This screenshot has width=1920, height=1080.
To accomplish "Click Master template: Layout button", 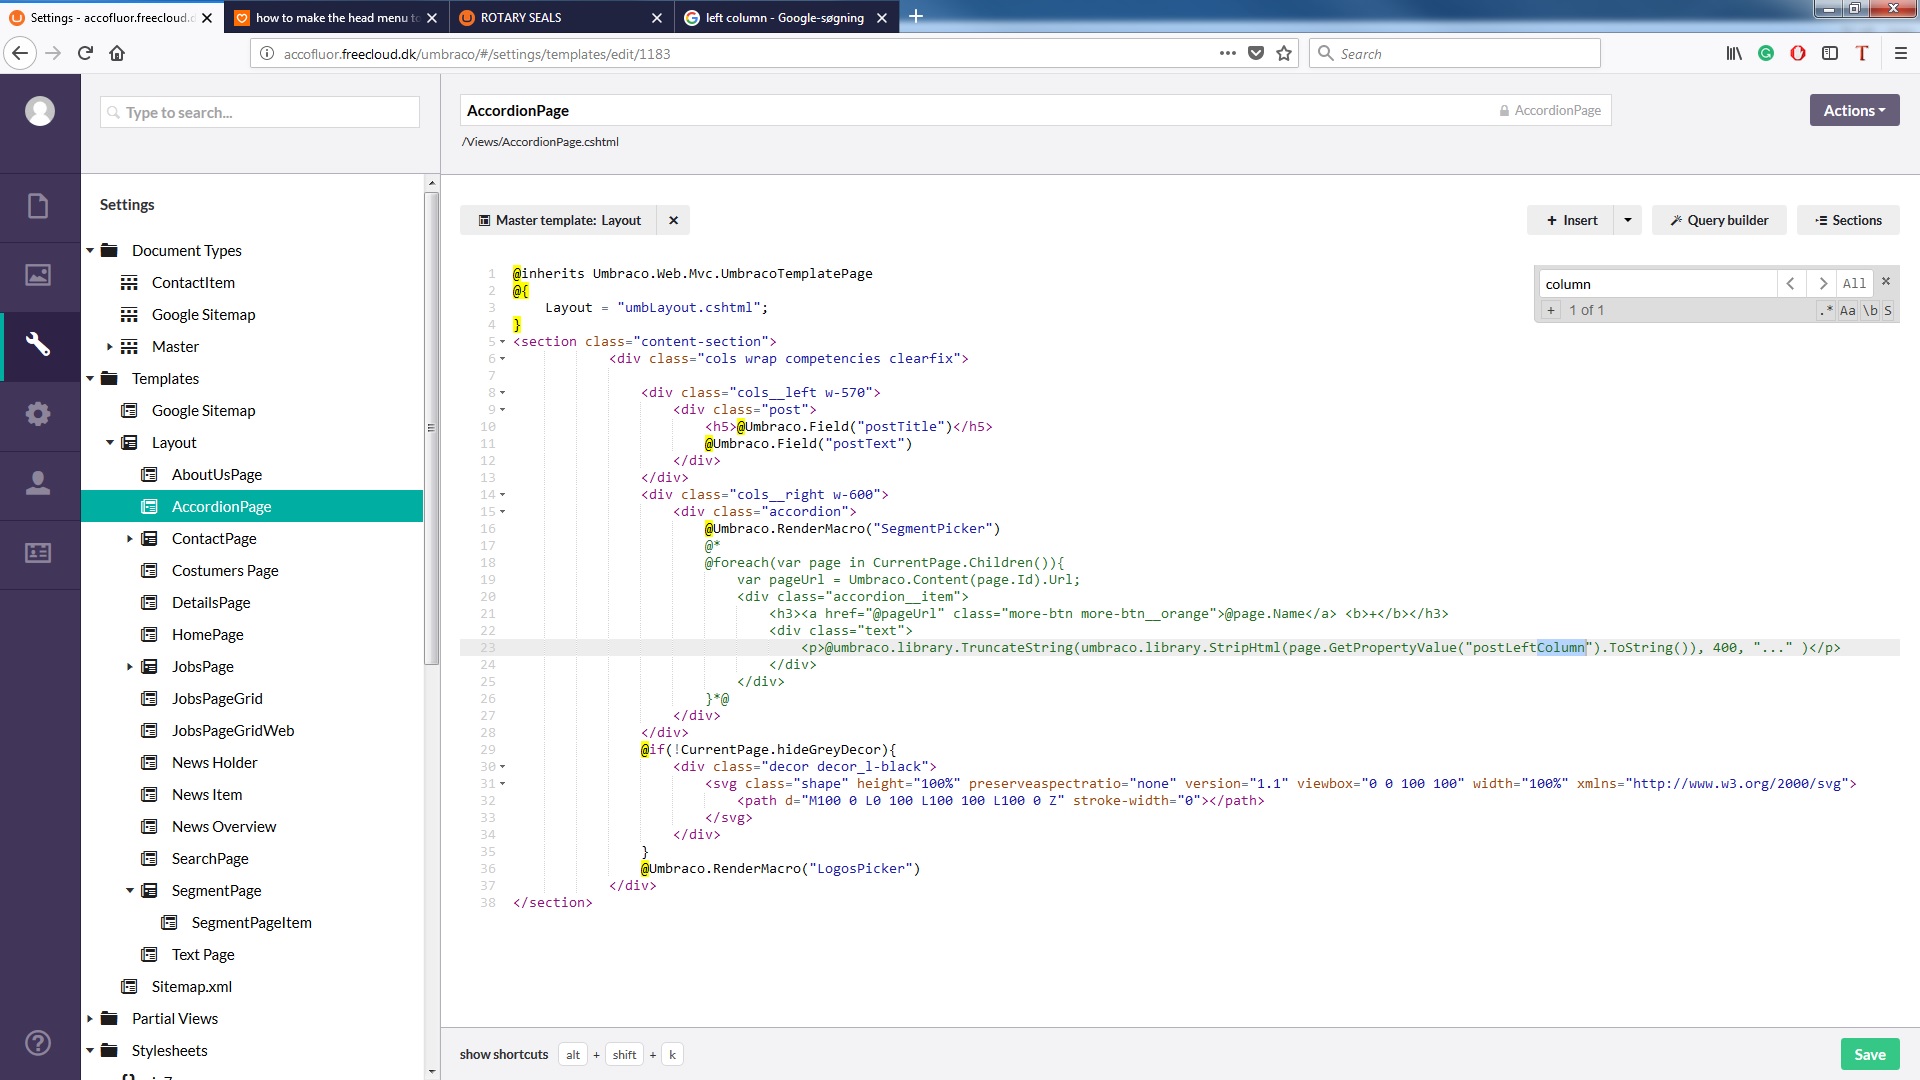I will coord(559,220).
